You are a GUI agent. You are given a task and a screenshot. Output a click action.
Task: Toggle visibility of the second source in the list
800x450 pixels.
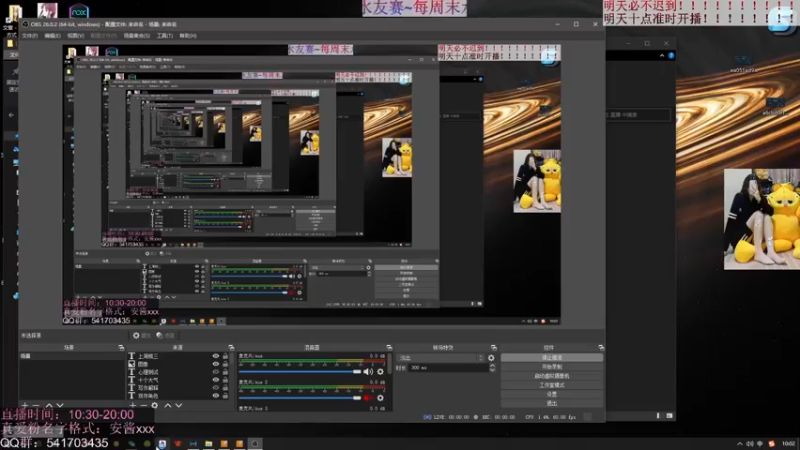point(215,365)
